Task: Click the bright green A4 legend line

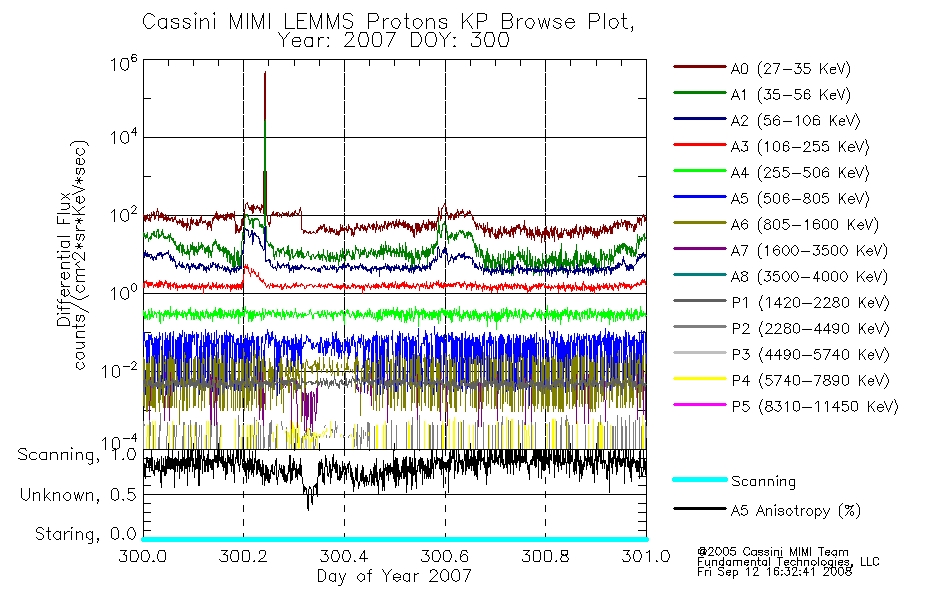Action: coord(700,171)
